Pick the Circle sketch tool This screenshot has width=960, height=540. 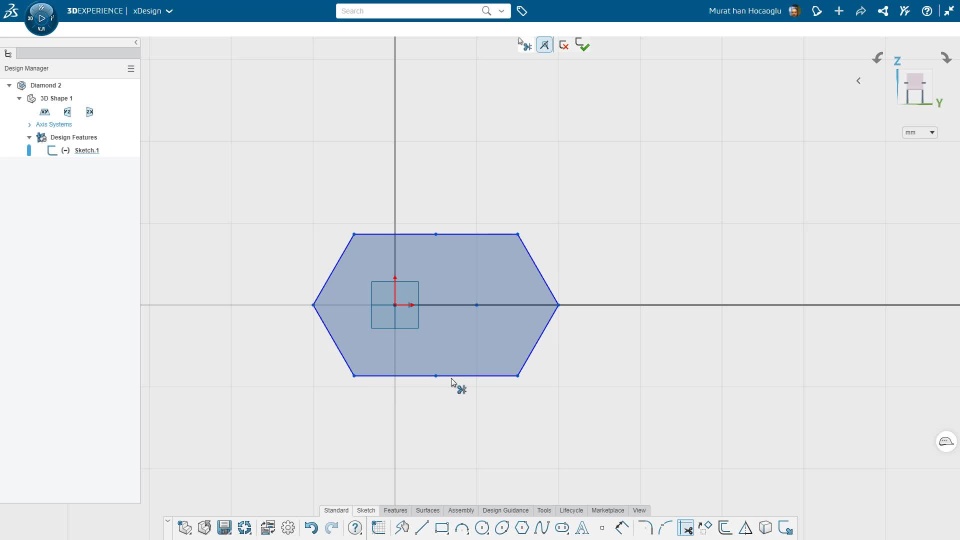coord(482,528)
